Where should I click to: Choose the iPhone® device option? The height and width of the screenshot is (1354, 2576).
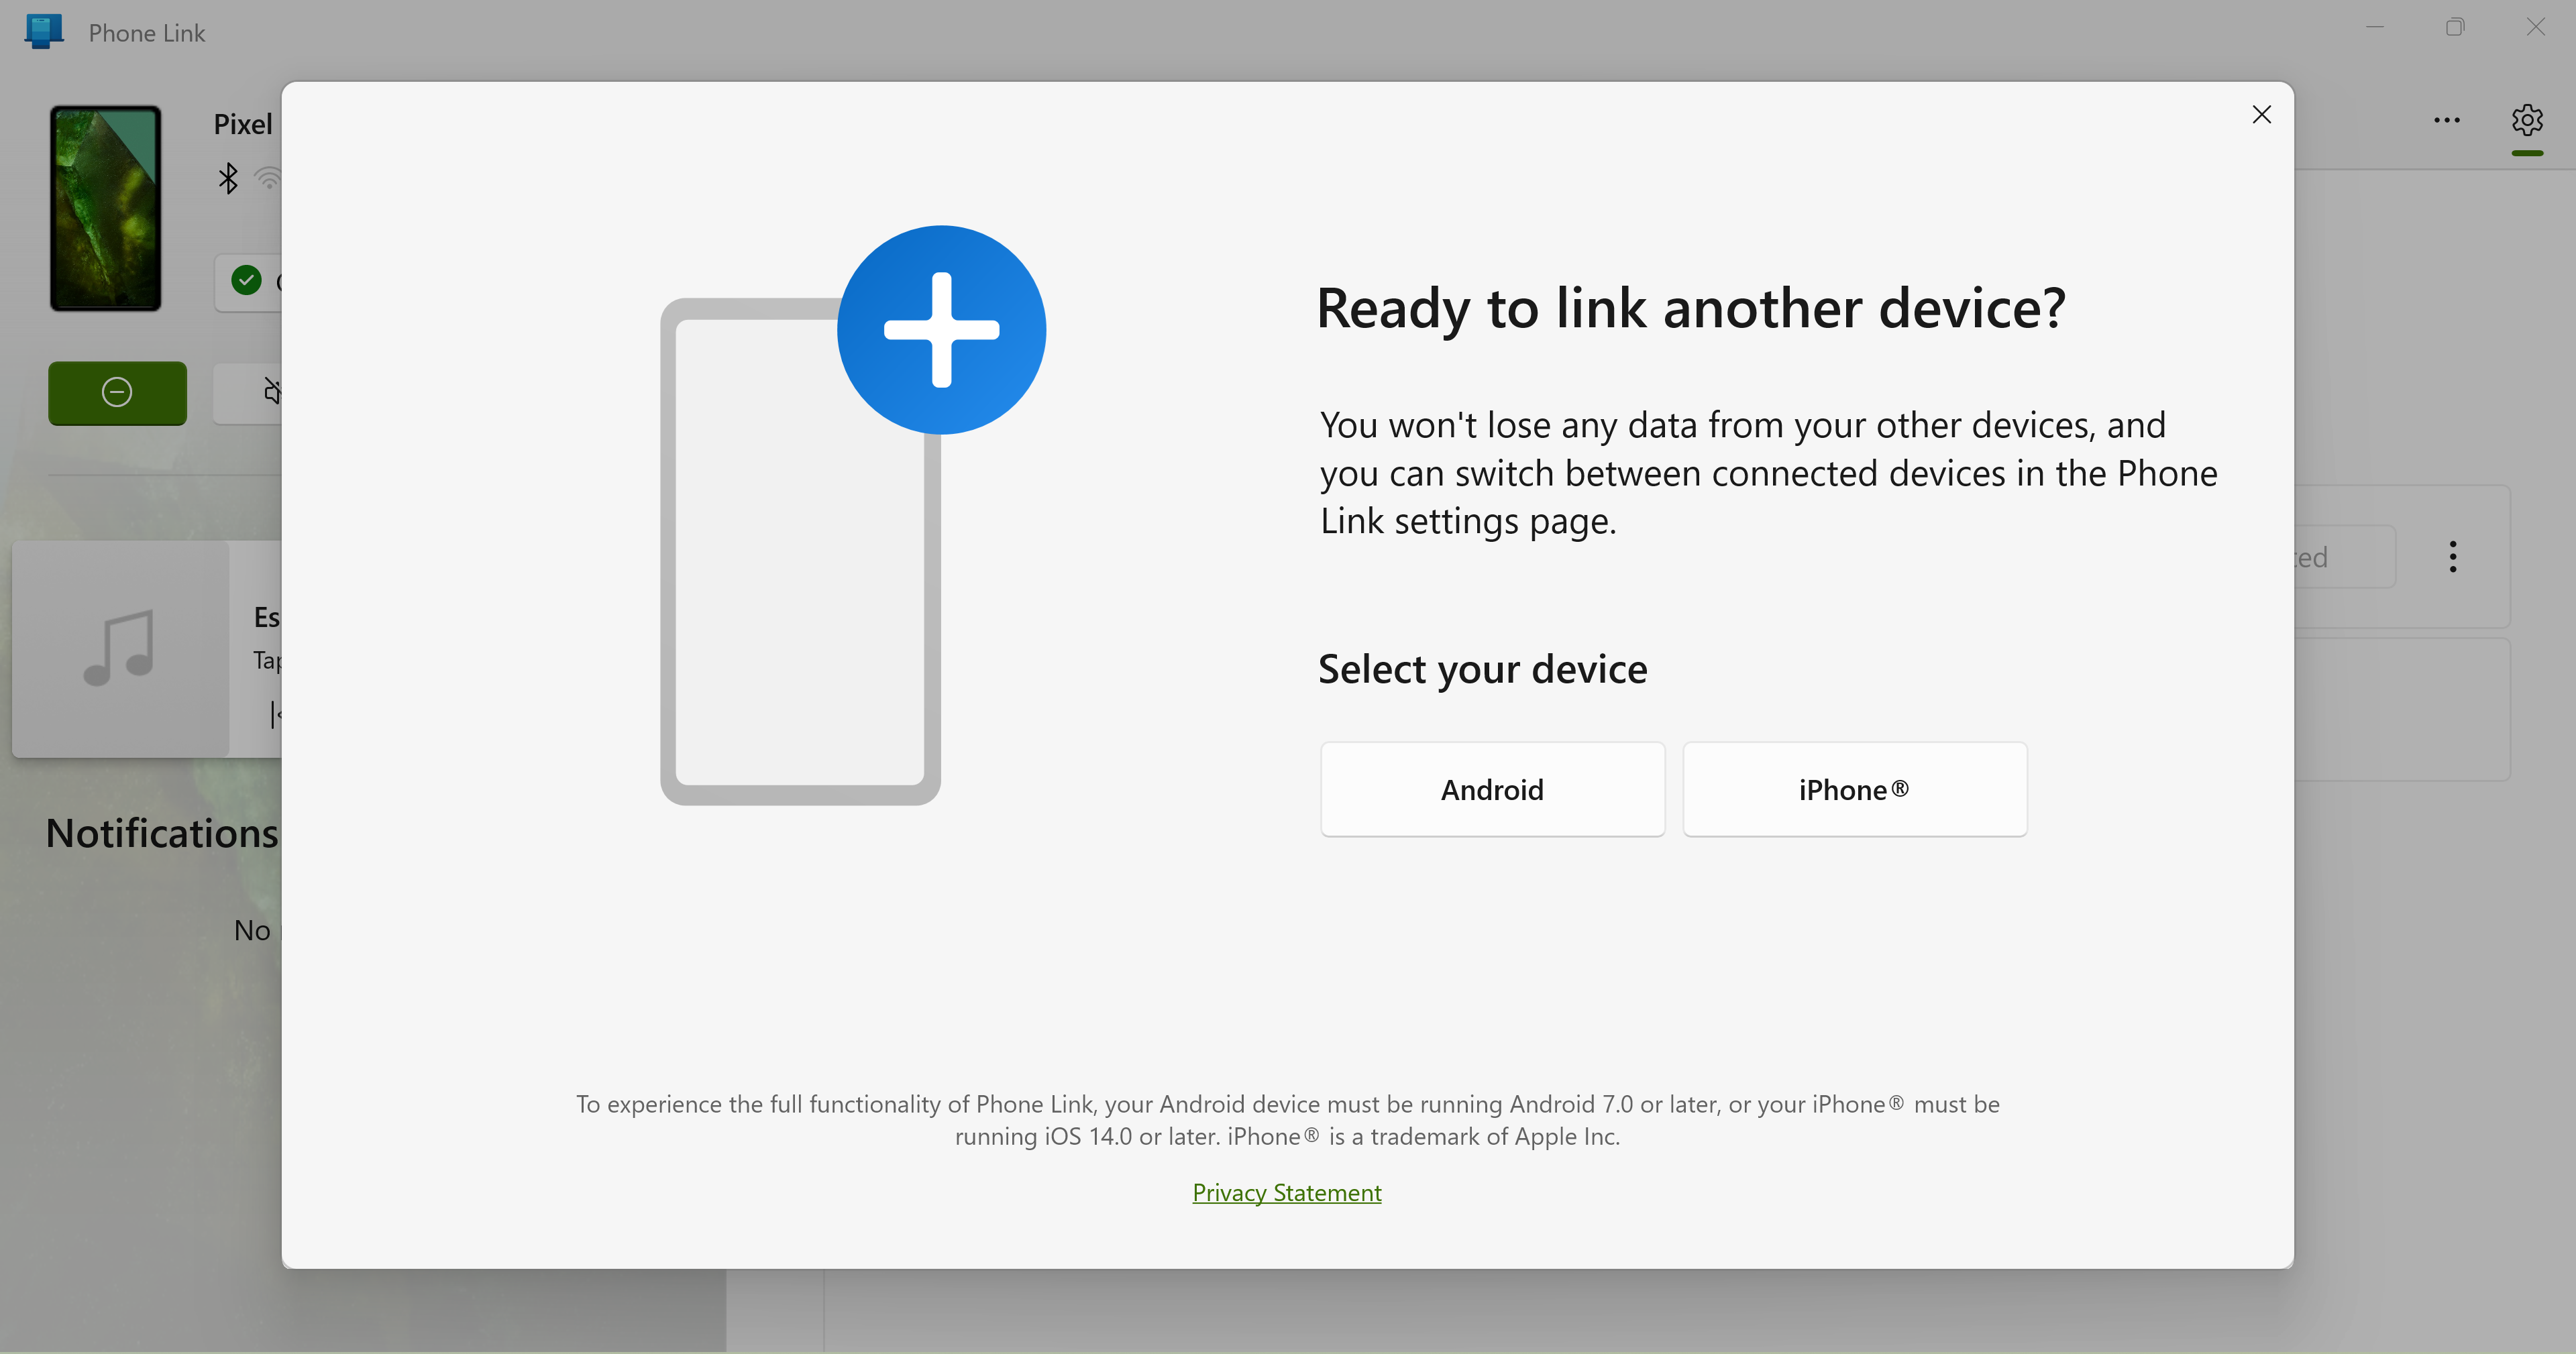click(1855, 789)
